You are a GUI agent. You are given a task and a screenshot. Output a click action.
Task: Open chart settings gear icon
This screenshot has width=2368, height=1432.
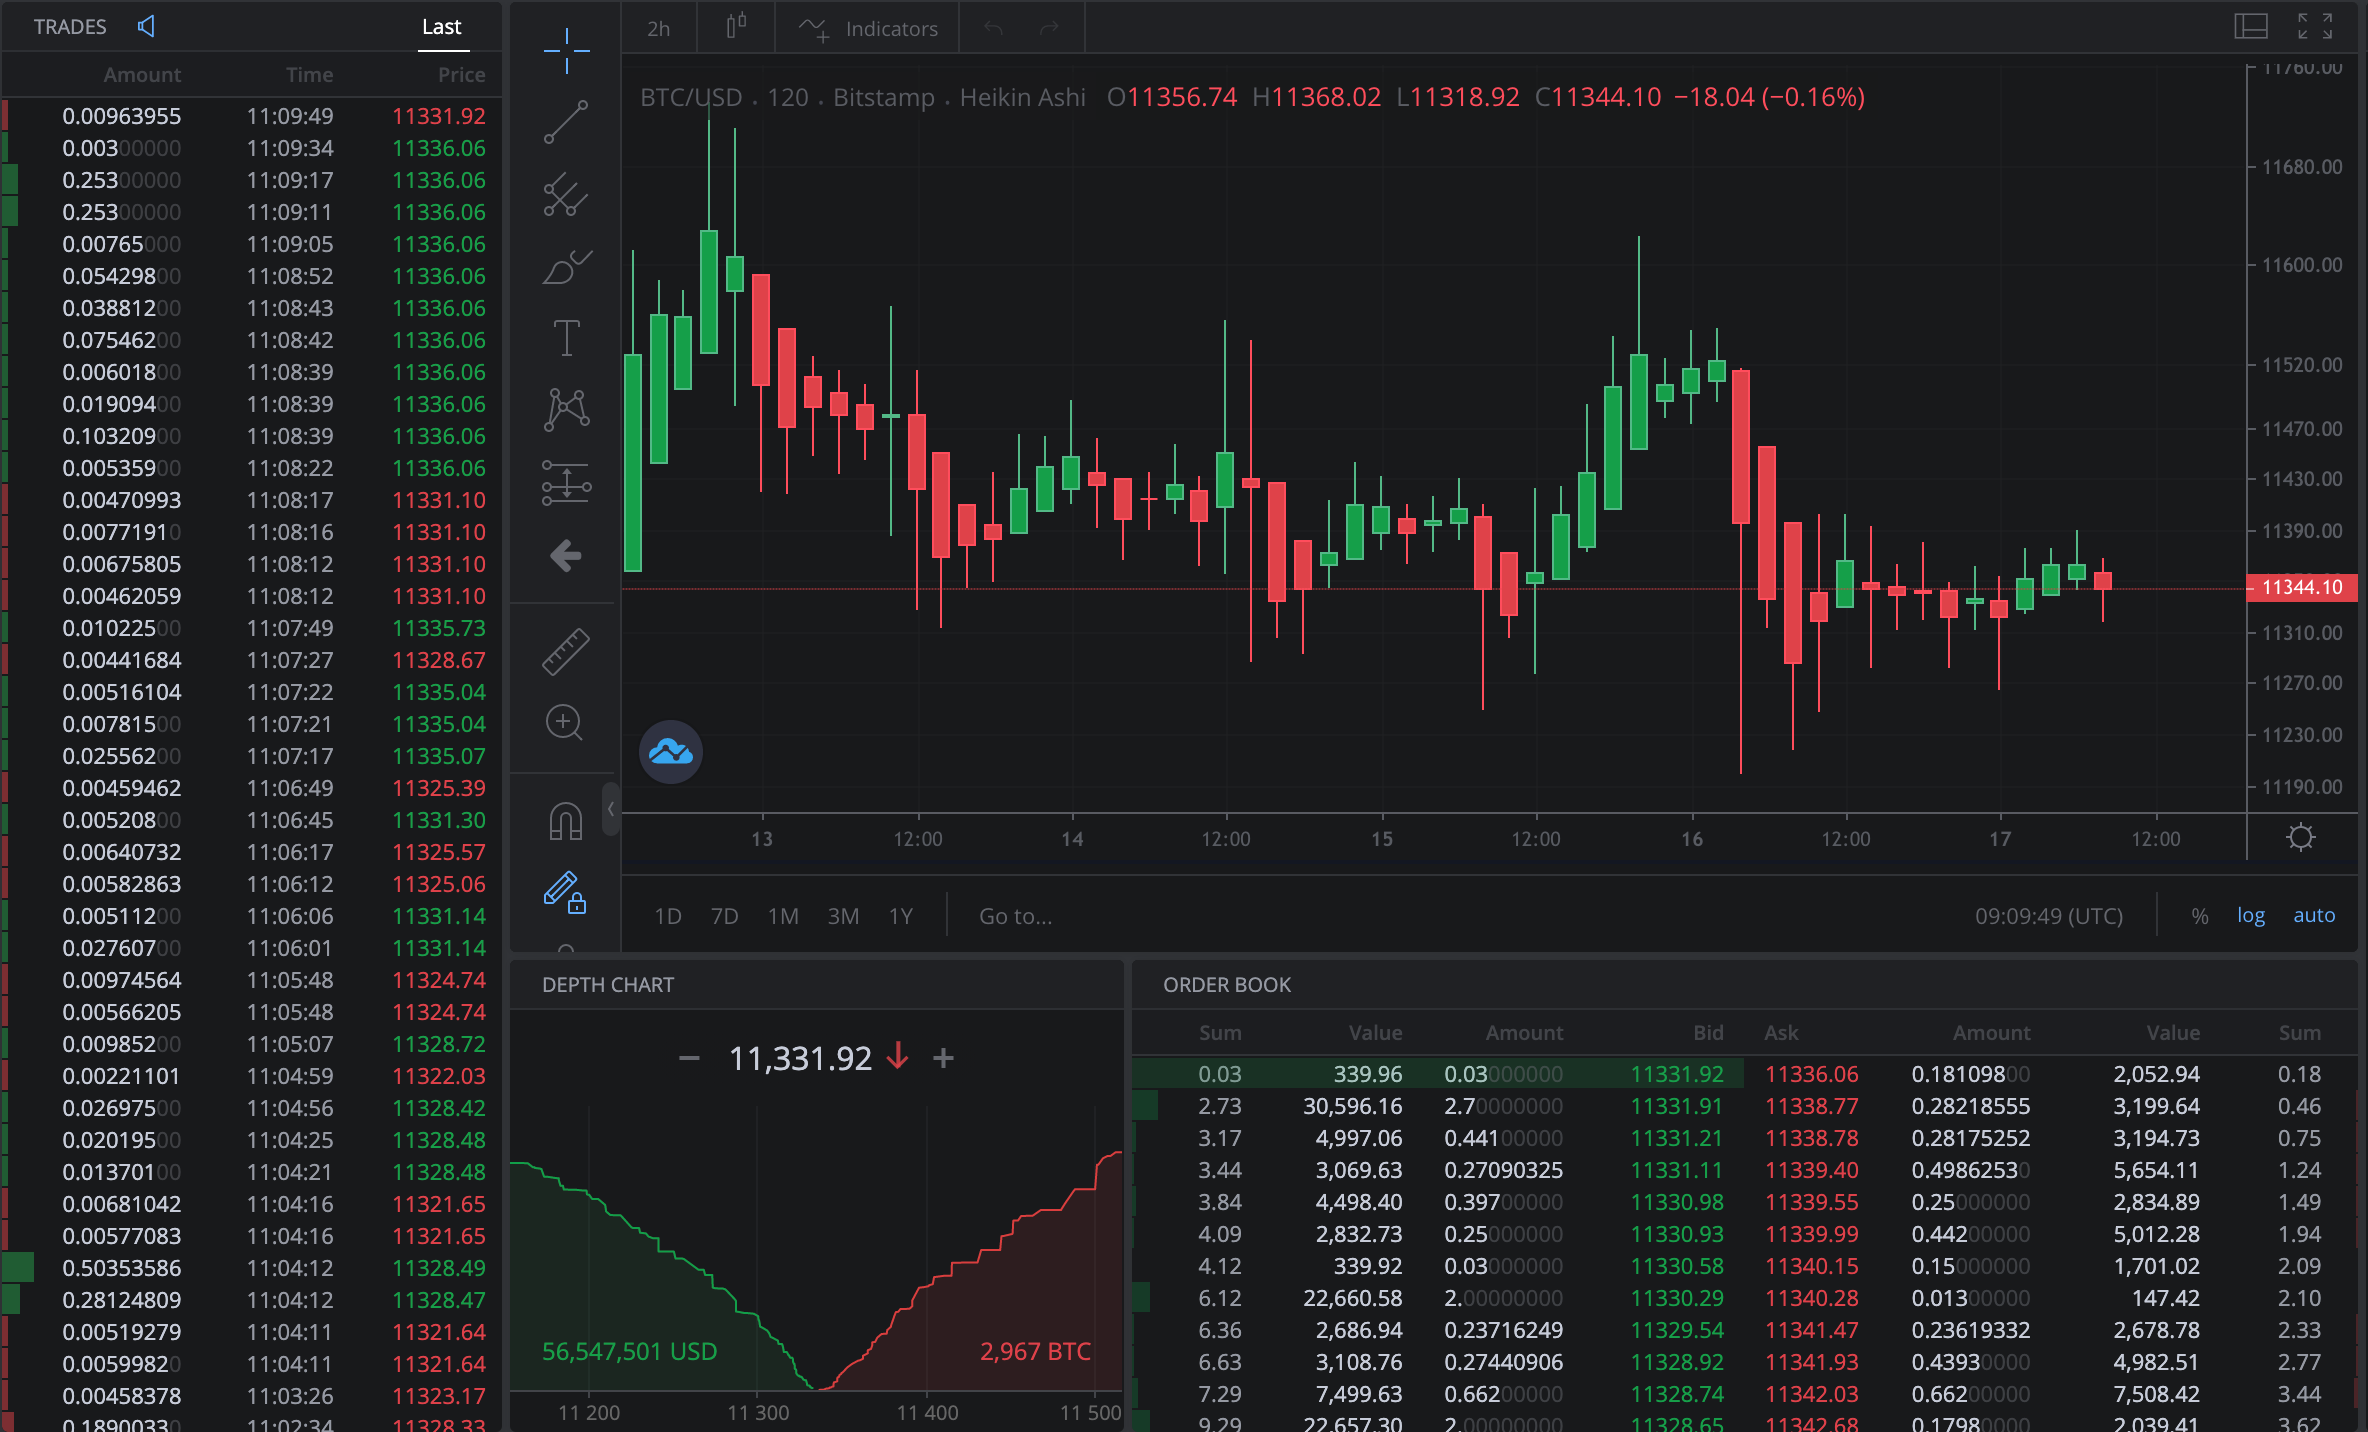point(2300,838)
